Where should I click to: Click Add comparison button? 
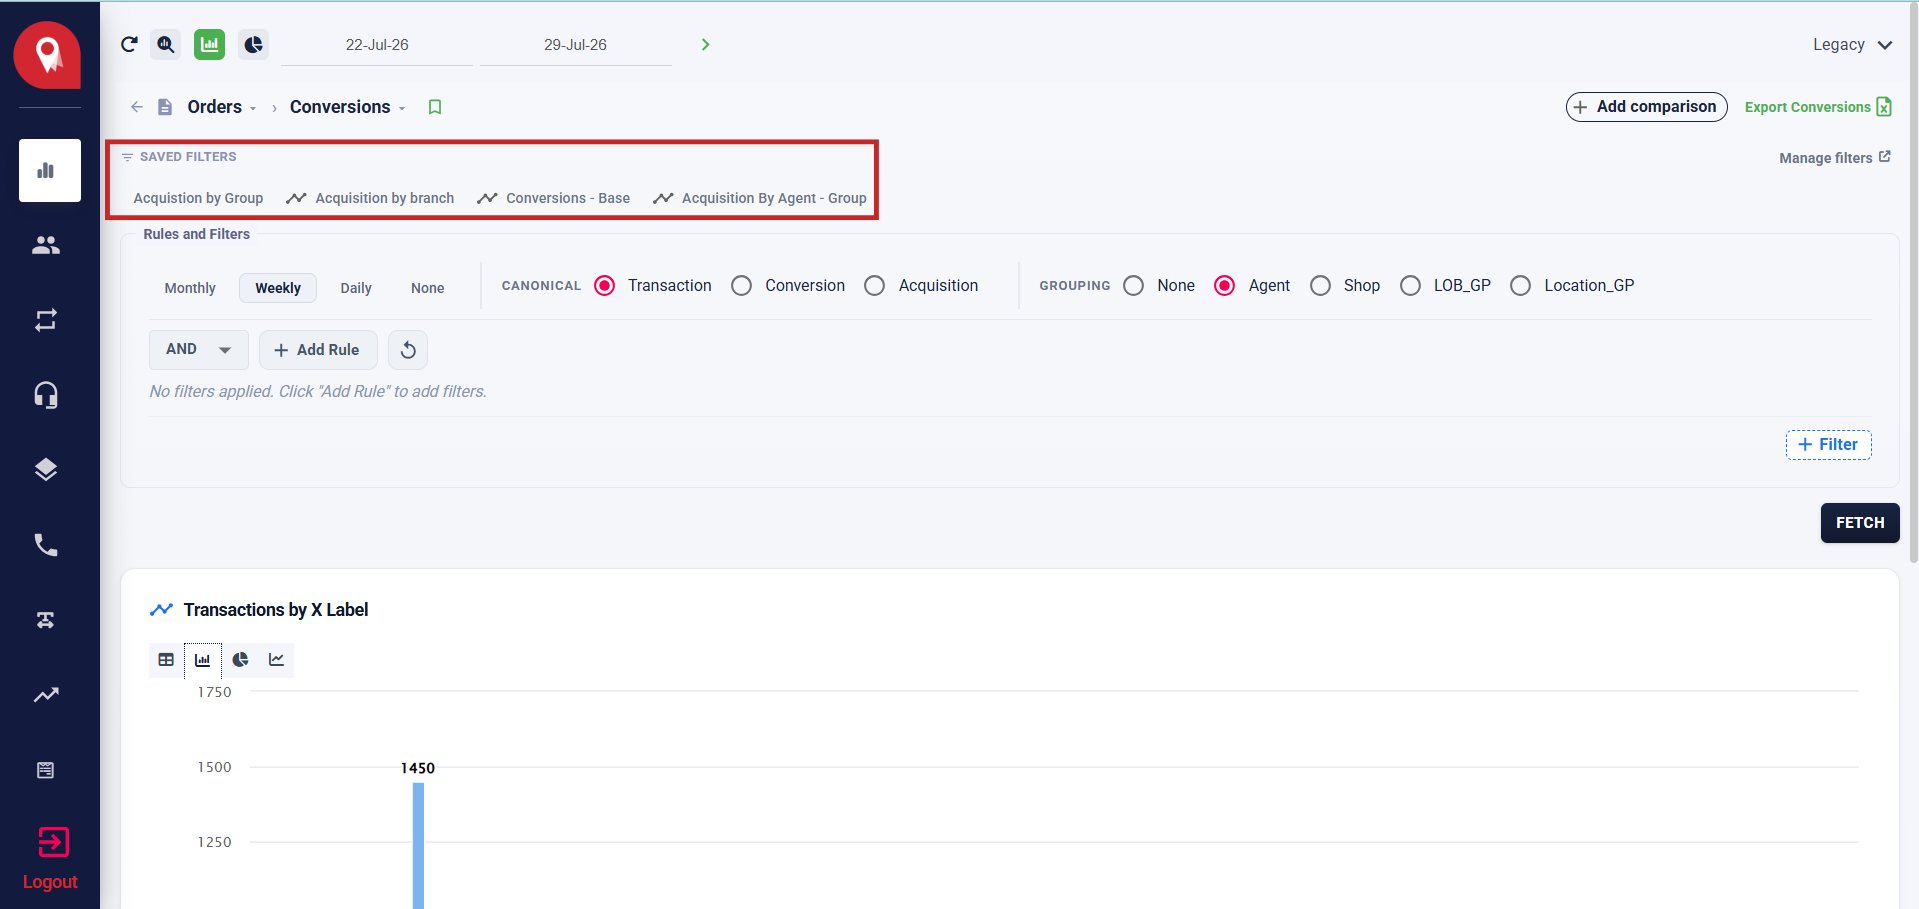coord(1646,107)
